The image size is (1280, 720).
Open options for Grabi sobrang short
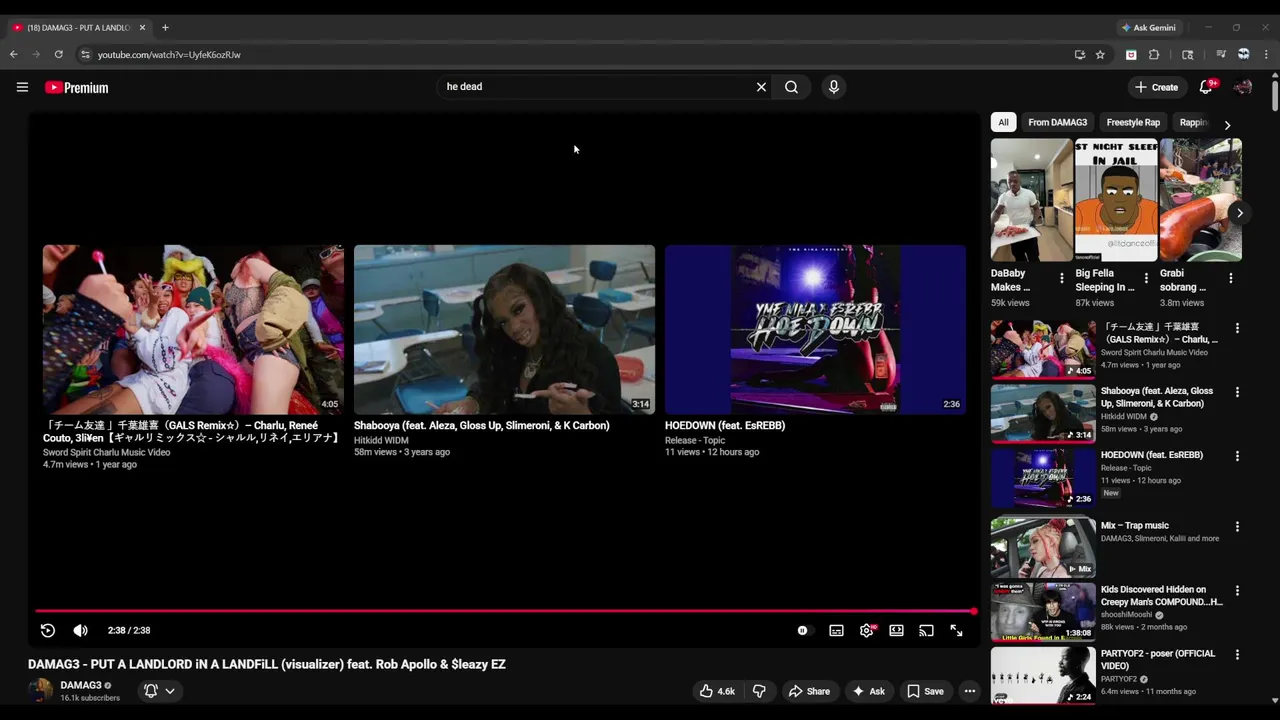pos(1230,278)
